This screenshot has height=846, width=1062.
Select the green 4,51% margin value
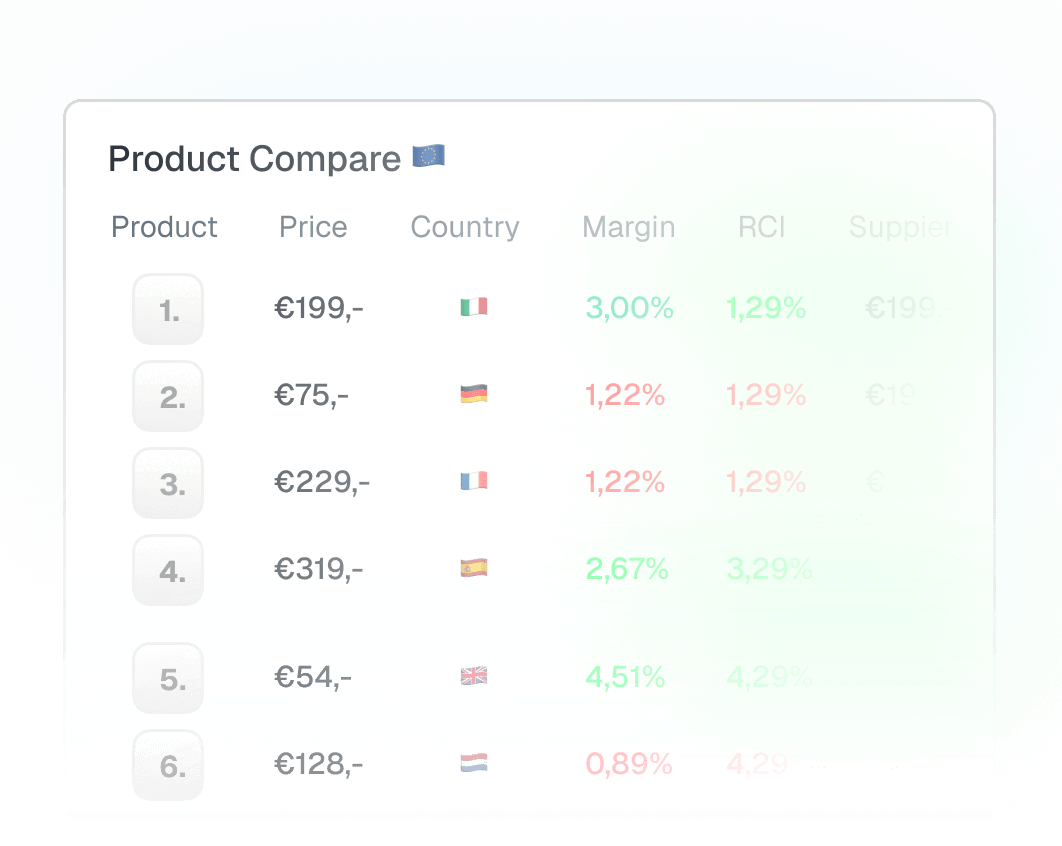(x=630, y=676)
